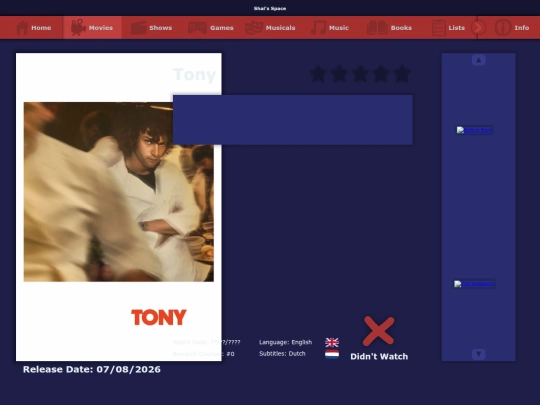The width and height of the screenshot is (540, 405).
Task: Click the Language: English label
Action: click(x=285, y=342)
